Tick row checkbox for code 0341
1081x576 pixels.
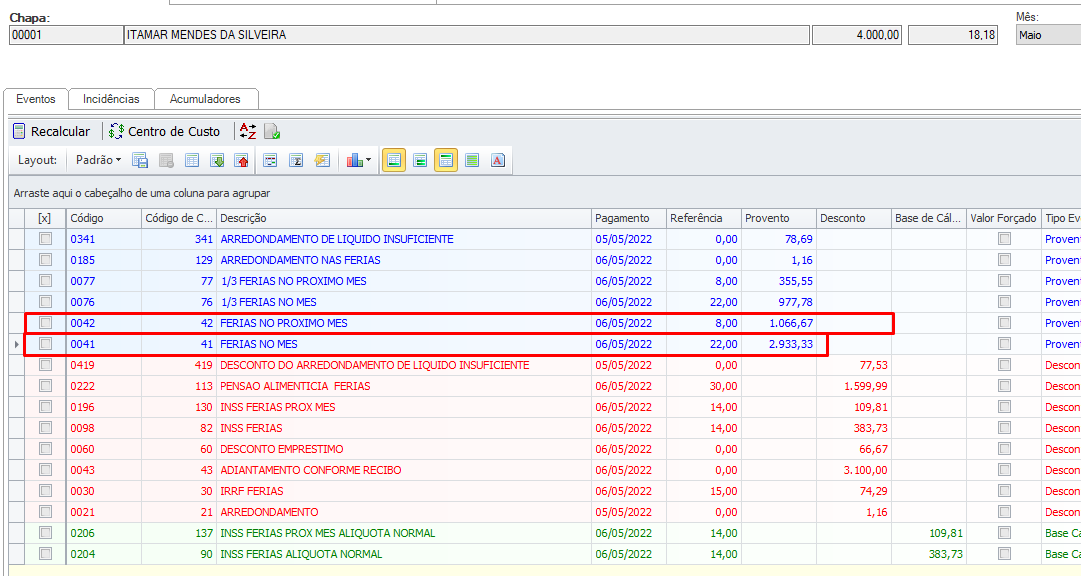[x=46, y=239]
